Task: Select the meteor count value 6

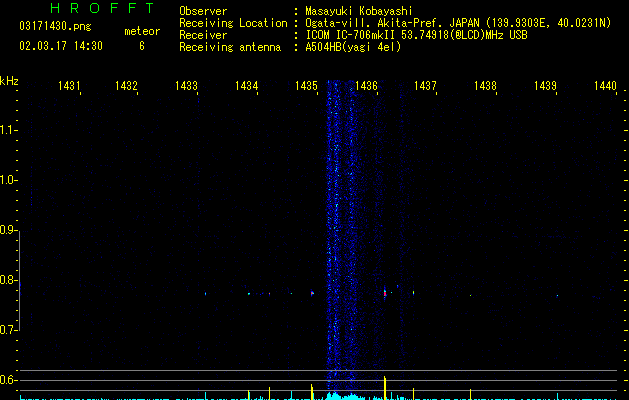Action: pyautogui.click(x=142, y=46)
